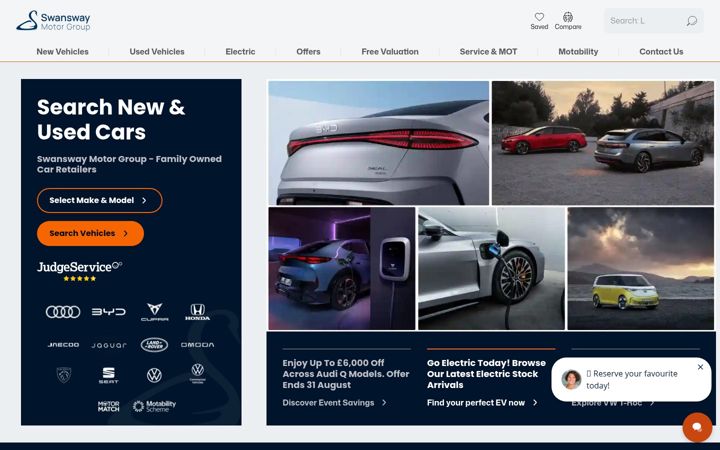Open the JudgeService five-star rating
Screen dimensions: 720x450
click(x=79, y=271)
